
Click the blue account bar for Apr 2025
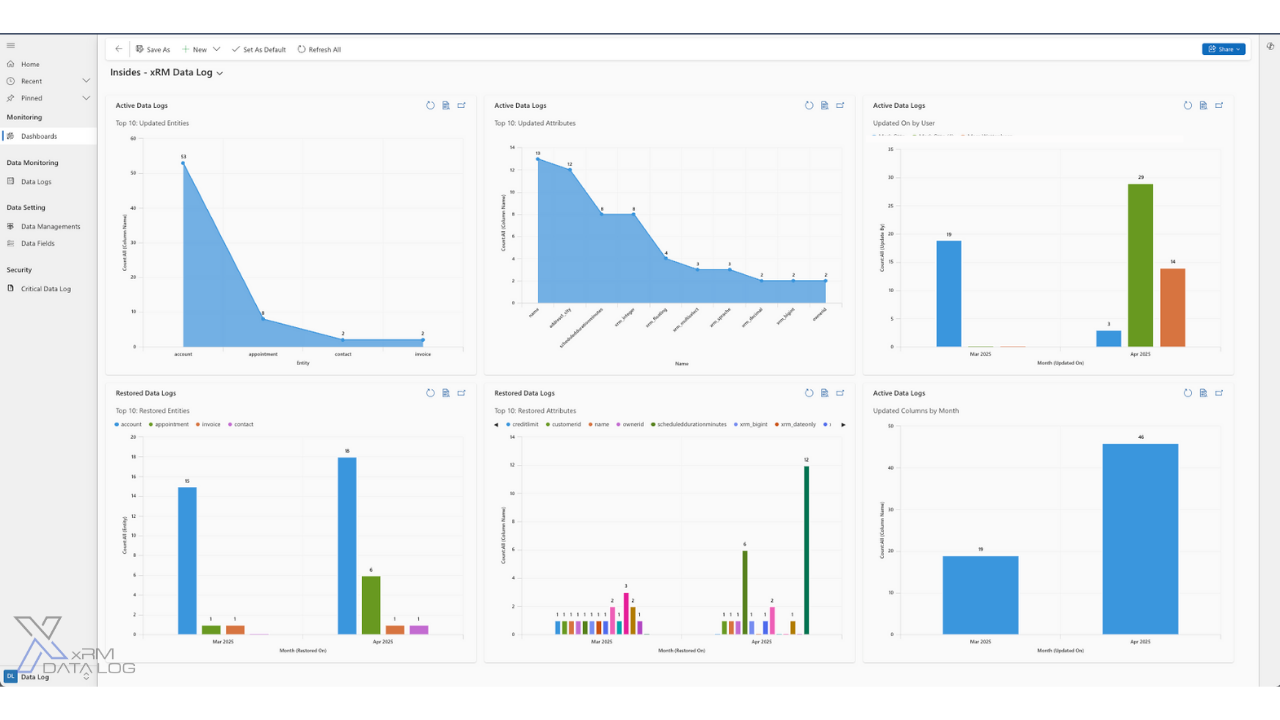coord(347,545)
